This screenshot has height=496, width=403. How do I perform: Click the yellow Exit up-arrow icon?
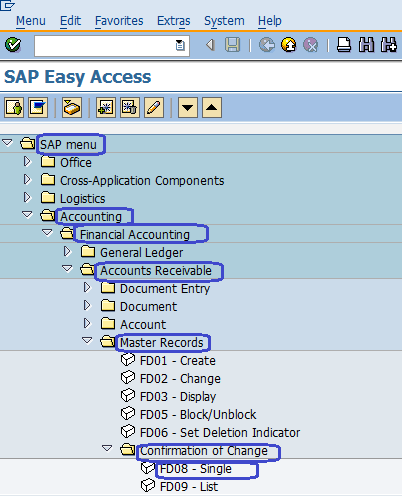289,45
